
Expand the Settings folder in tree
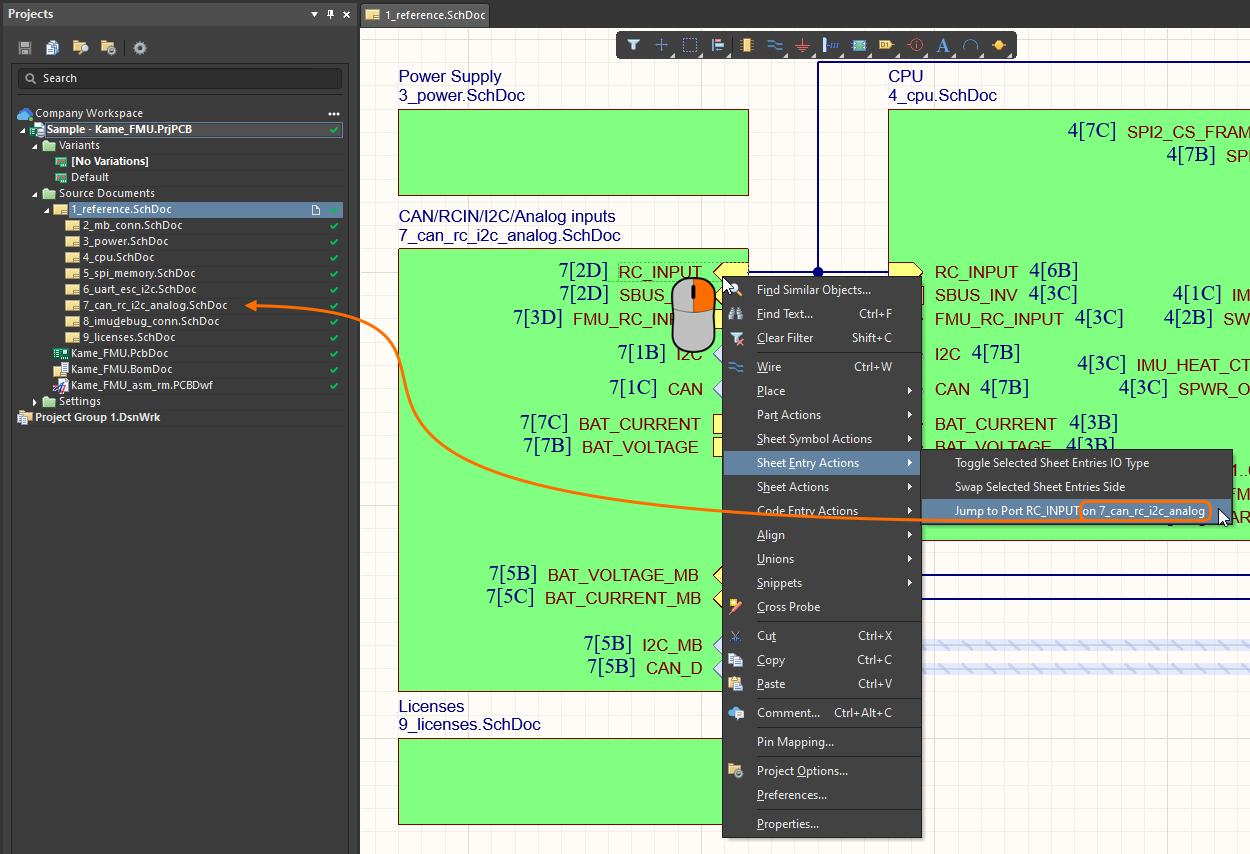pos(35,402)
